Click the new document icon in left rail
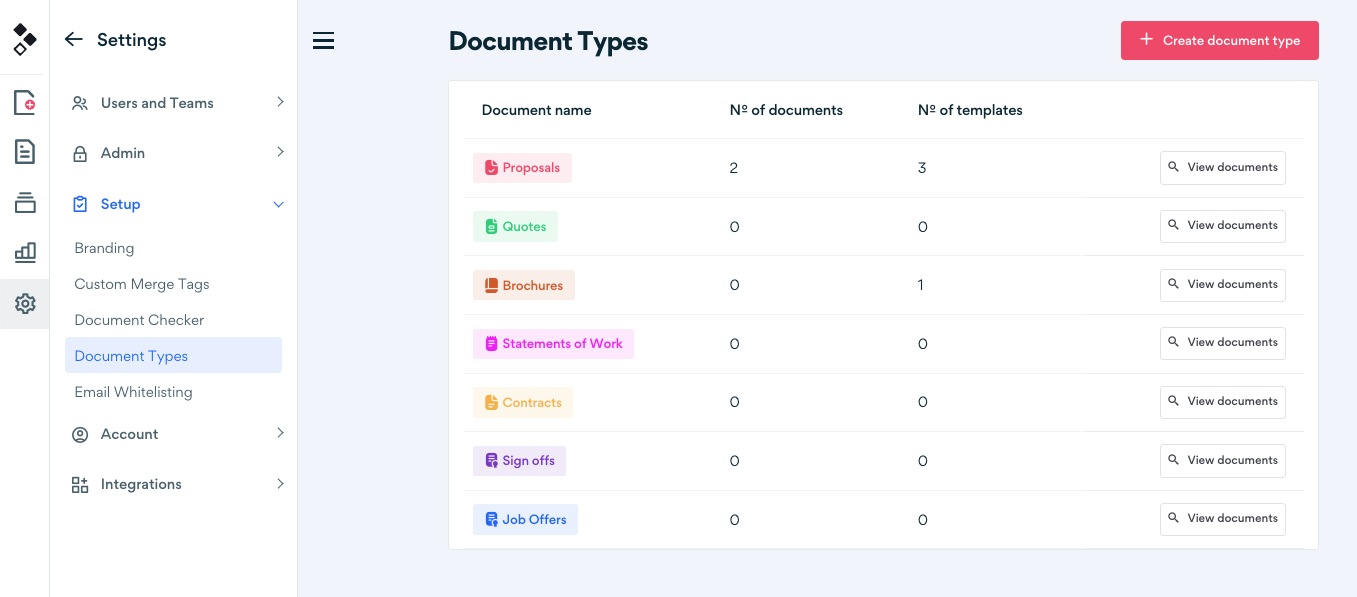Image resolution: width=1357 pixels, height=597 pixels. click(x=24, y=102)
